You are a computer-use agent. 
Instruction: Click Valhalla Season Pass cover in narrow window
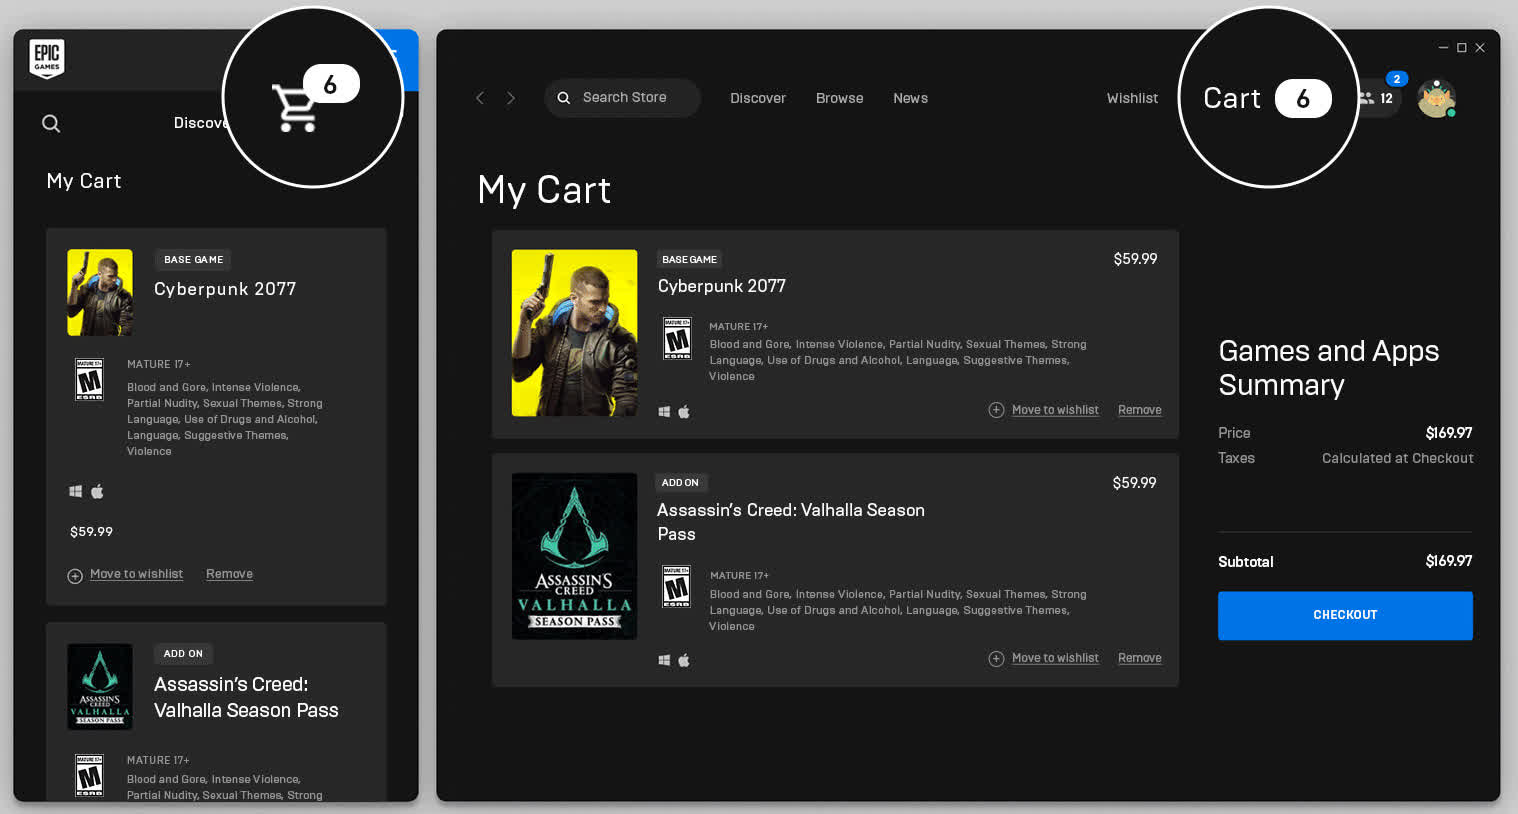pyautogui.click(x=100, y=687)
